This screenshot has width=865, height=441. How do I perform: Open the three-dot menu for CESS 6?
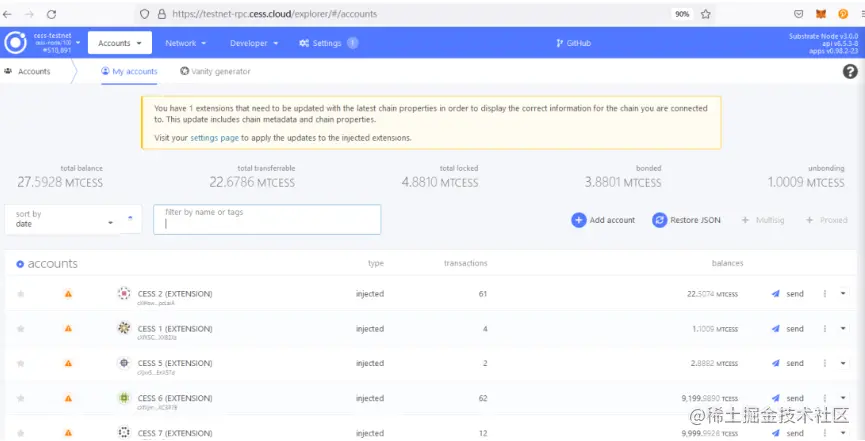click(825, 398)
